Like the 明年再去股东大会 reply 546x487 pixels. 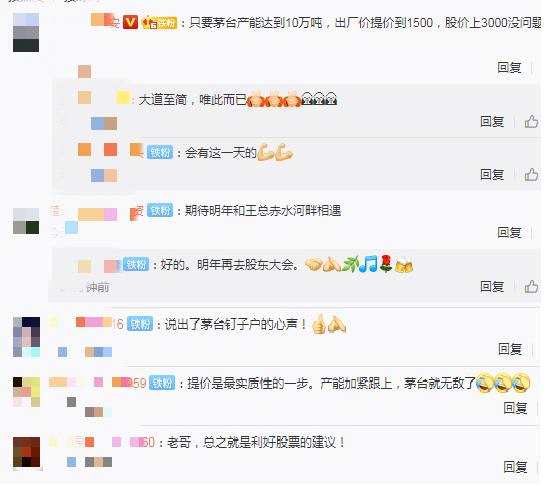coord(531,287)
